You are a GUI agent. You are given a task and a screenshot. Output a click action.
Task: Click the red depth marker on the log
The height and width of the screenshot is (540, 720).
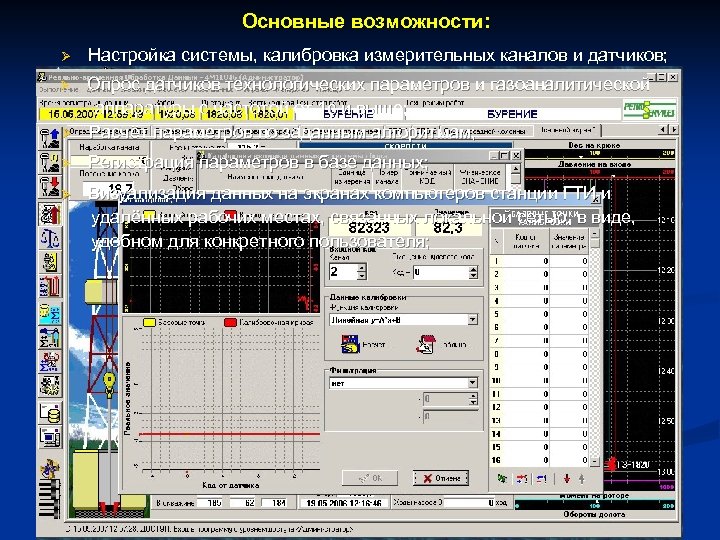[x=611, y=464]
